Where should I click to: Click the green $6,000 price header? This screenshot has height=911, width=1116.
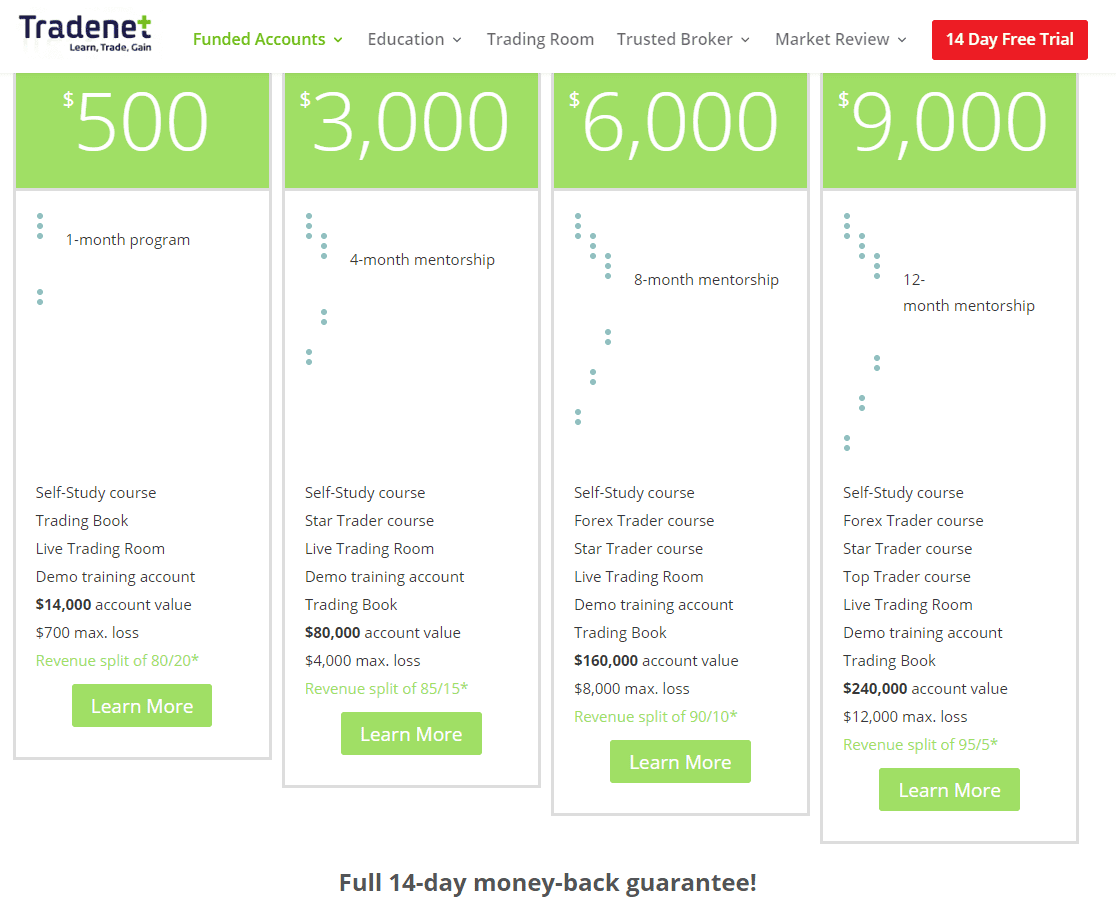coord(680,130)
